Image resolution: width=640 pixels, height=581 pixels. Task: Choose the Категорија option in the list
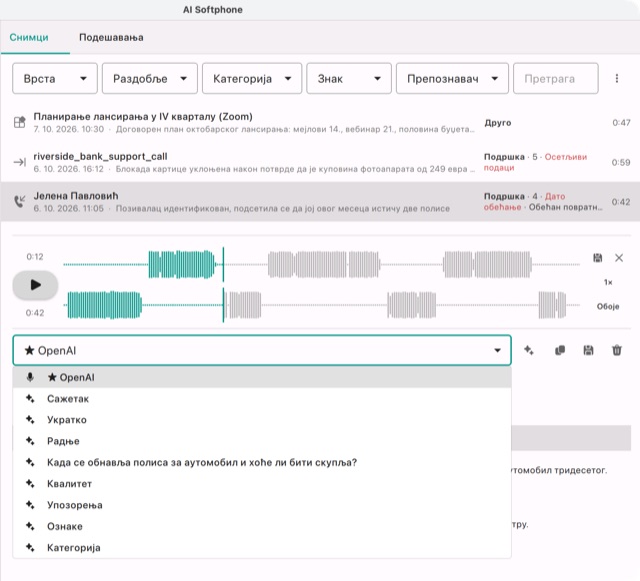point(262,548)
